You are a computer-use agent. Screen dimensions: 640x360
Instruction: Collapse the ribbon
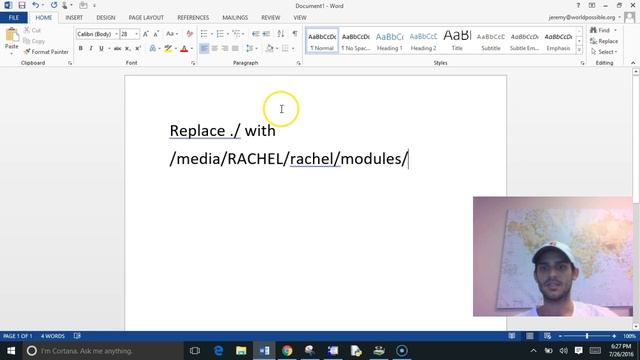[x=633, y=63]
